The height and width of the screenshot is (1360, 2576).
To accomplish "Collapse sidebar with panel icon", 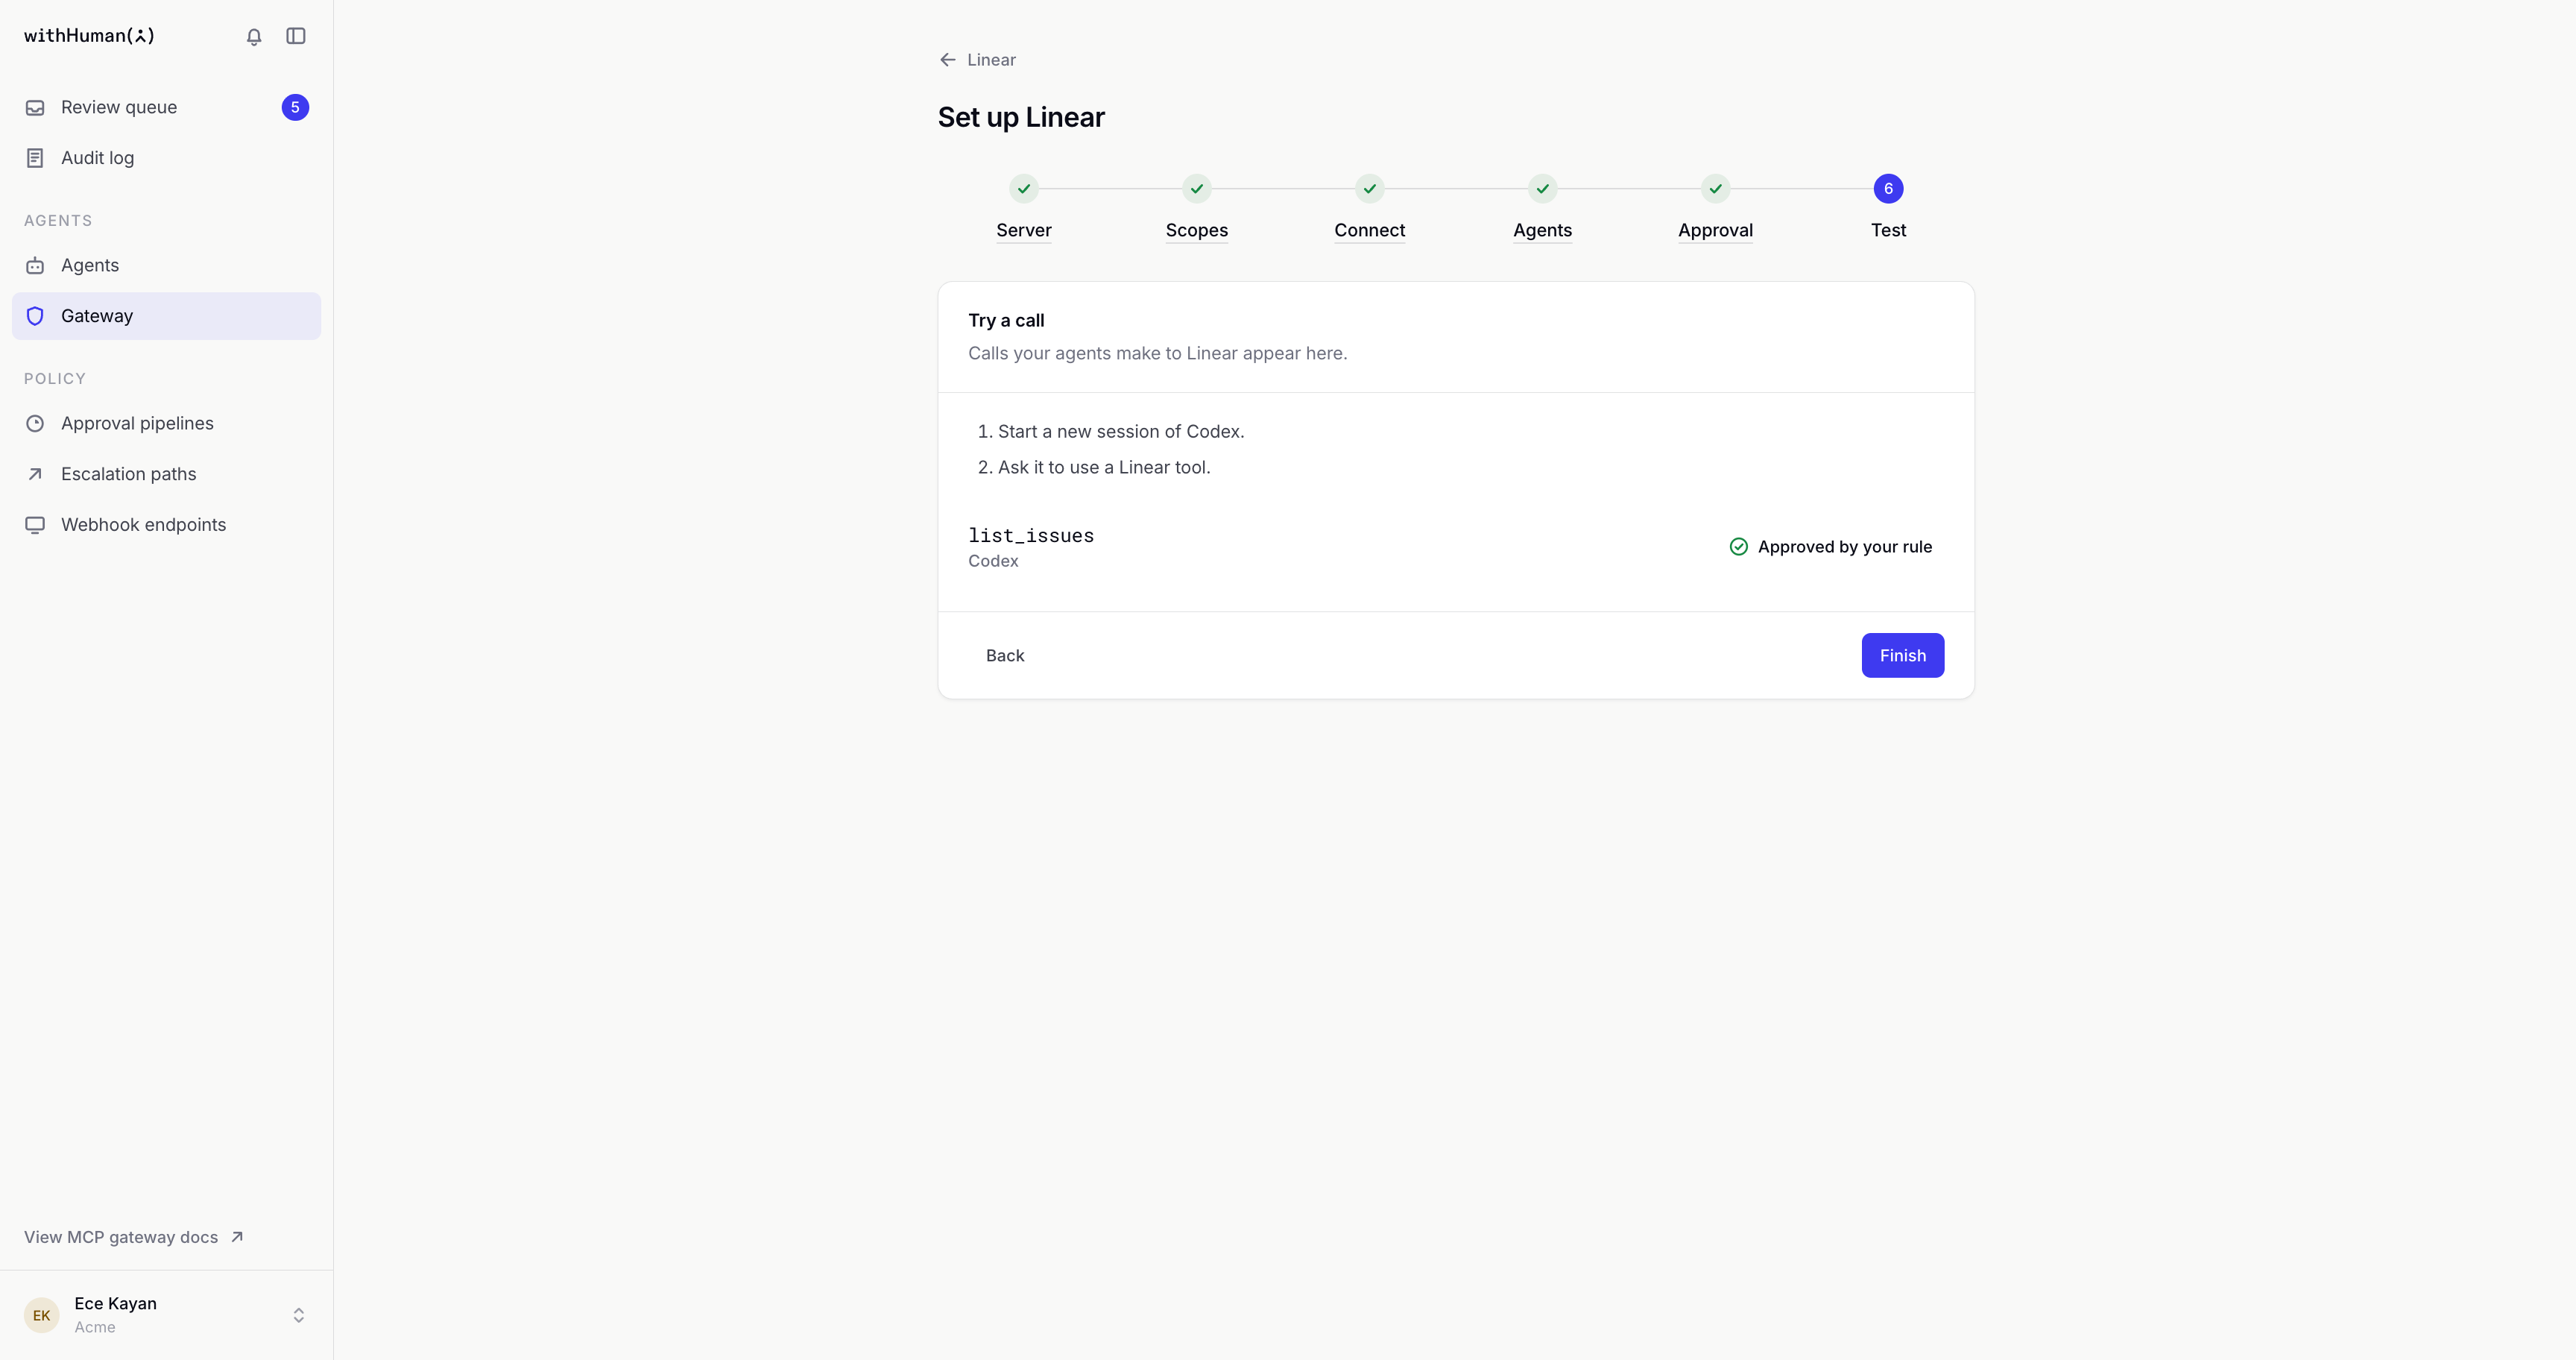I will pos(296,36).
